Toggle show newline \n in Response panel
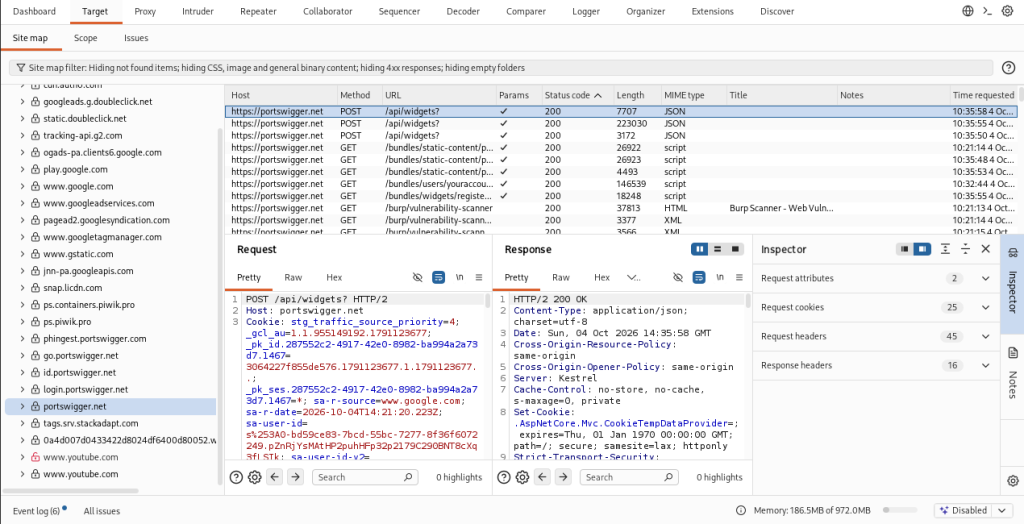Viewport: 1024px width, 524px height. [x=720, y=277]
